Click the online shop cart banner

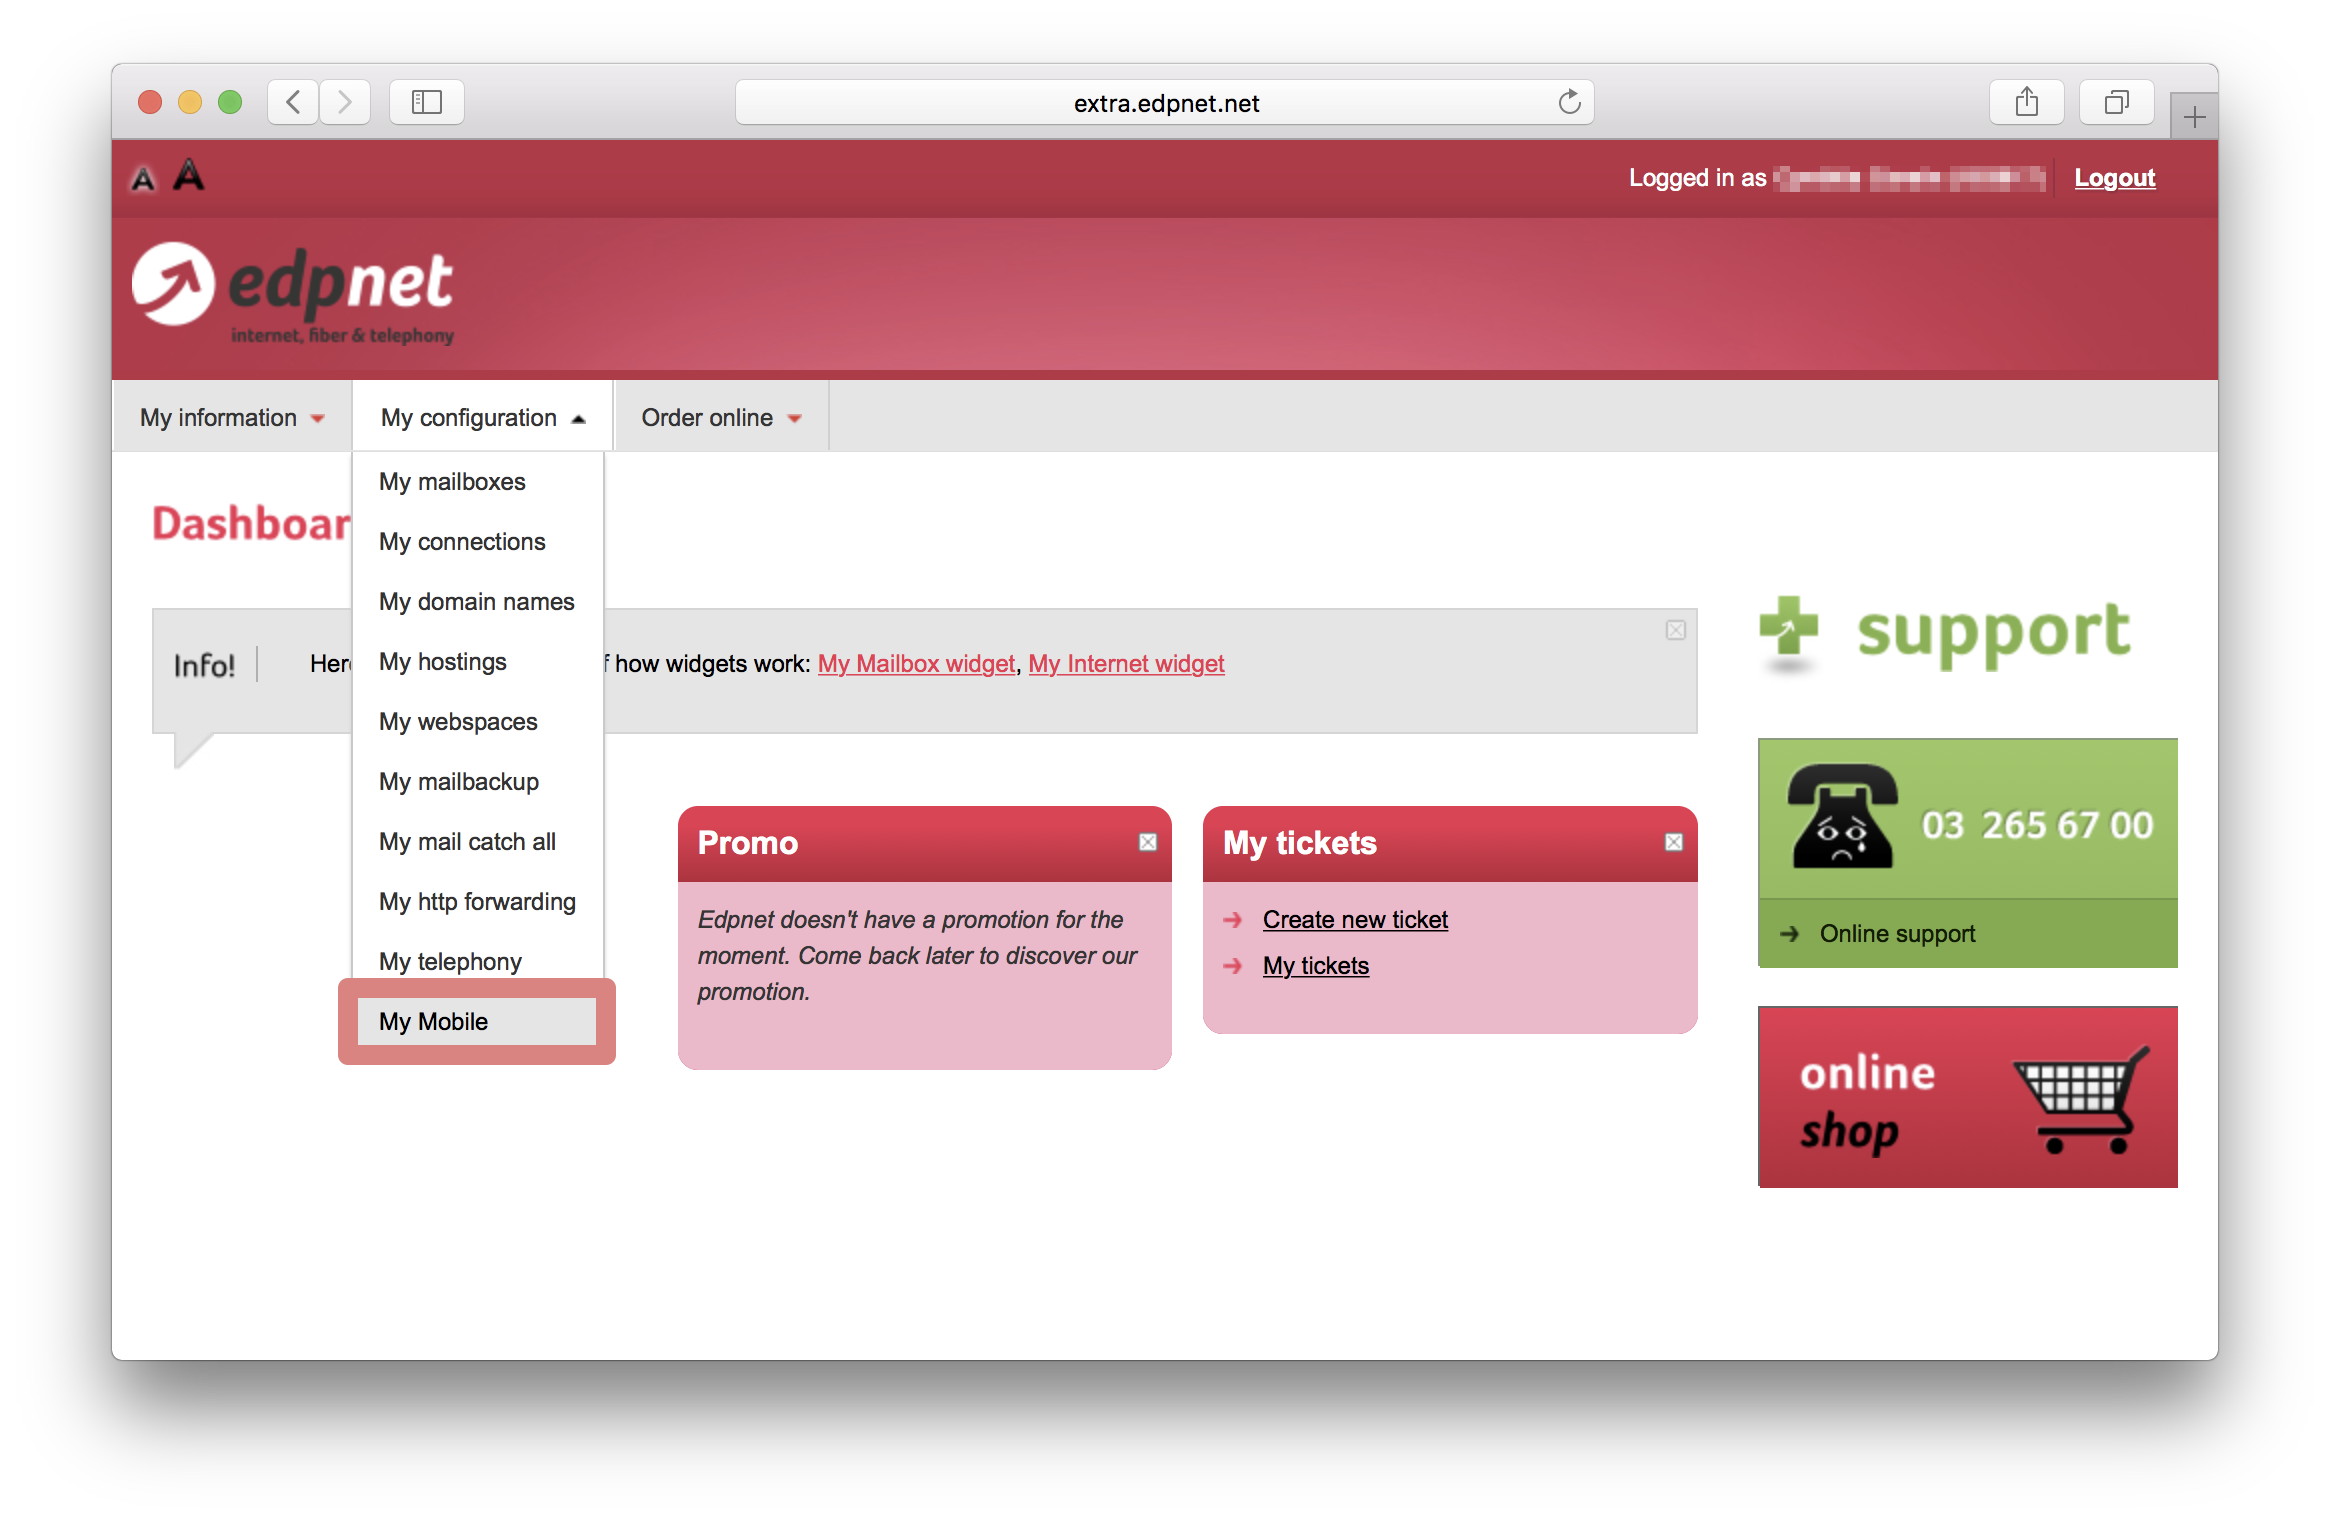[x=1967, y=1097]
